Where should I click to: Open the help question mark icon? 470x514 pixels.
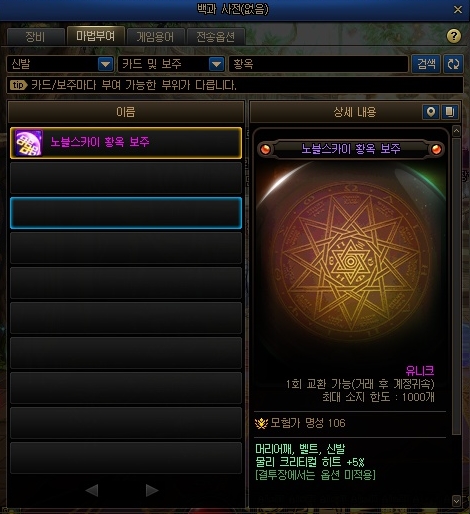coord(454,36)
